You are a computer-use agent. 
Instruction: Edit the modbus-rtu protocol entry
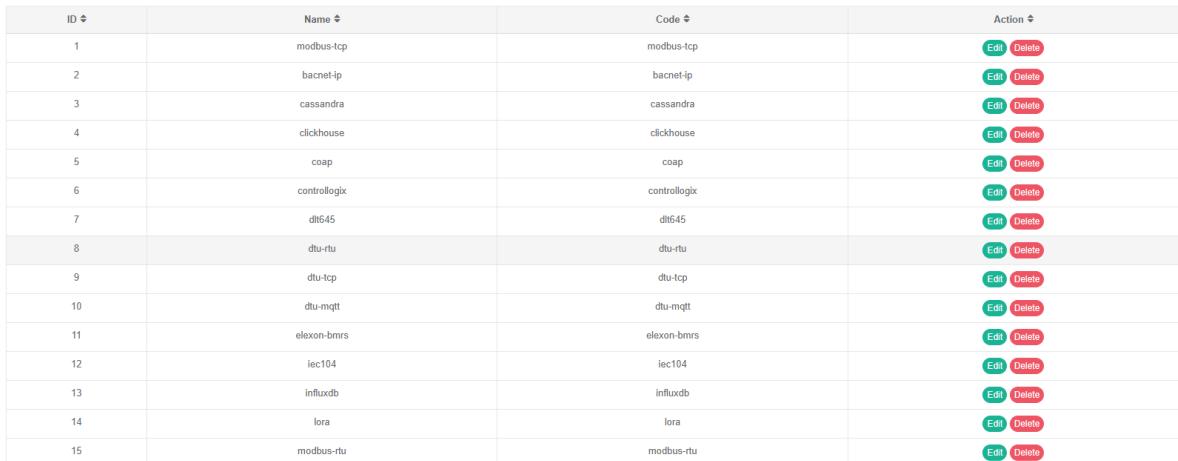(x=995, y=452)
